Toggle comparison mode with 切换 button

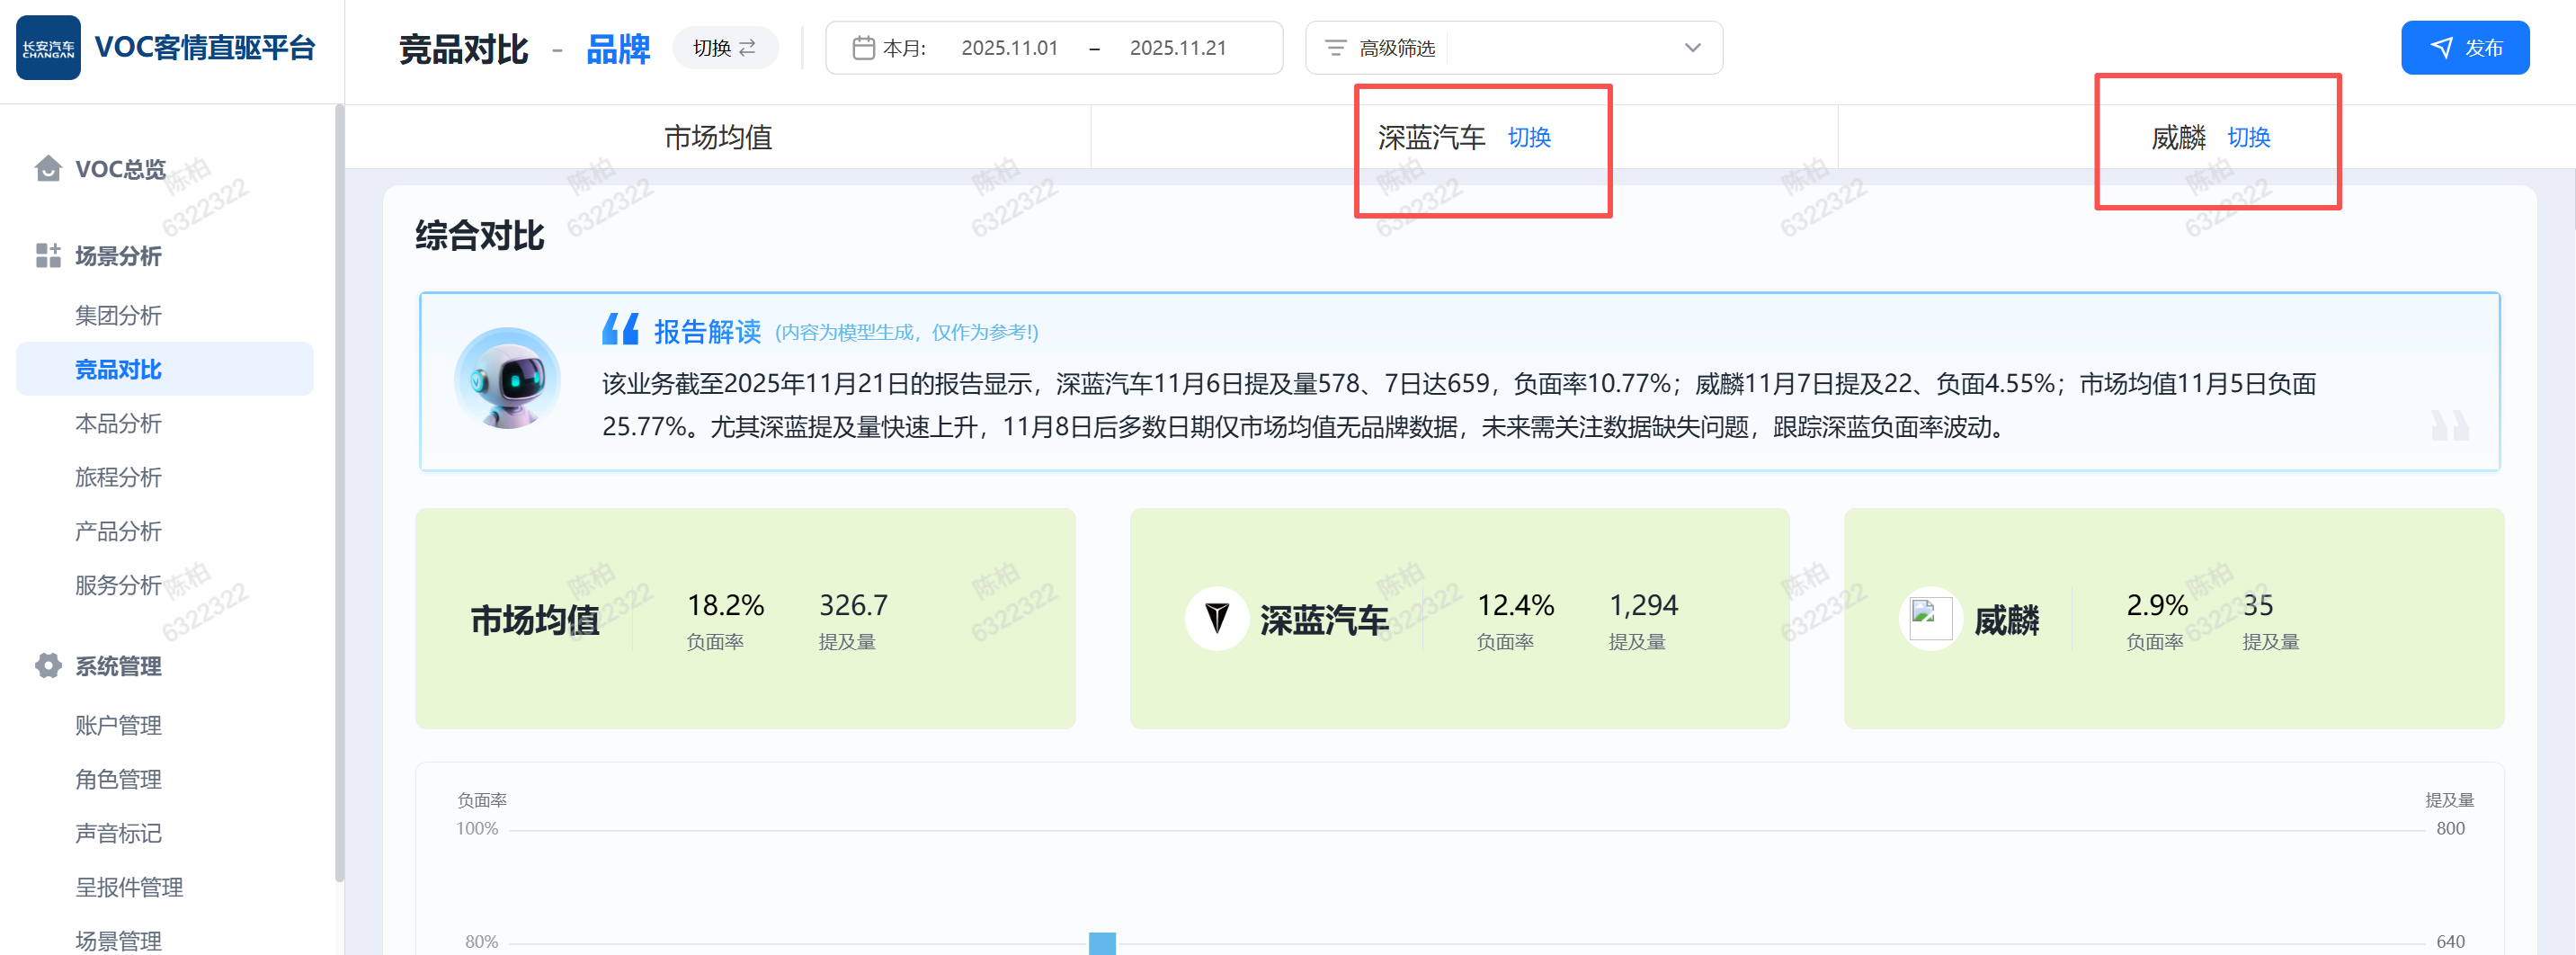point(724,48)
